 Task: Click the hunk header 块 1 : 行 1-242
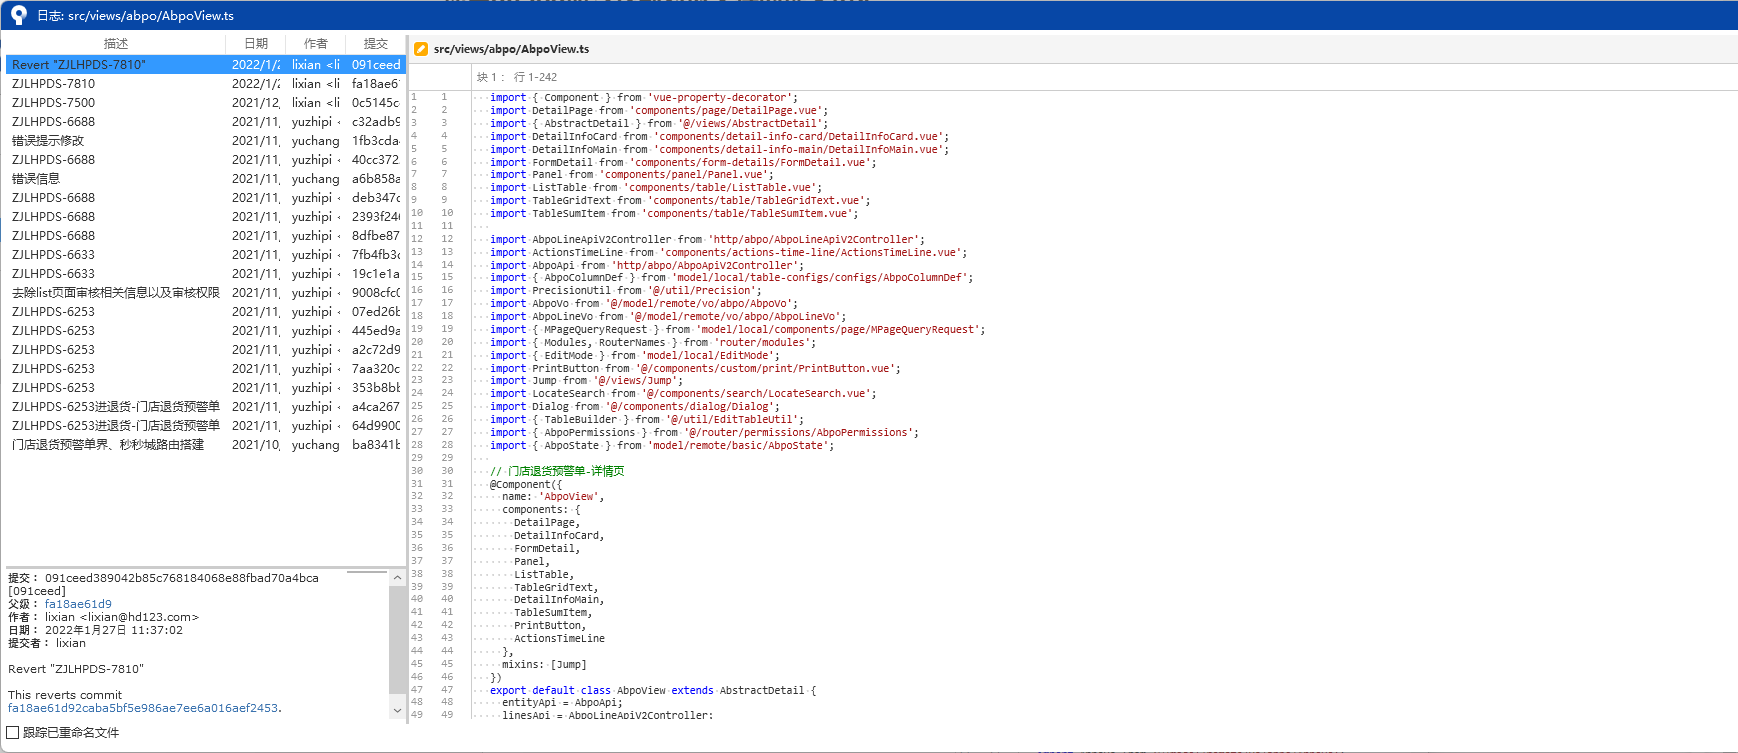click(x=517, y=77)
